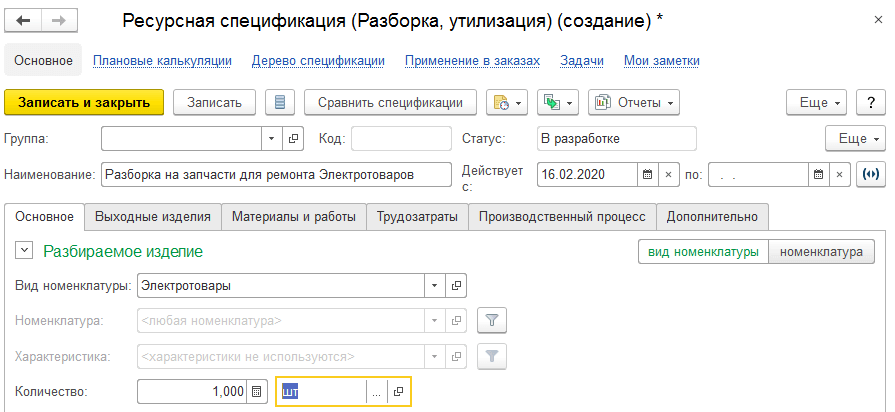Open the calendar document icon dropdown in toolbar

coord(507,103)
